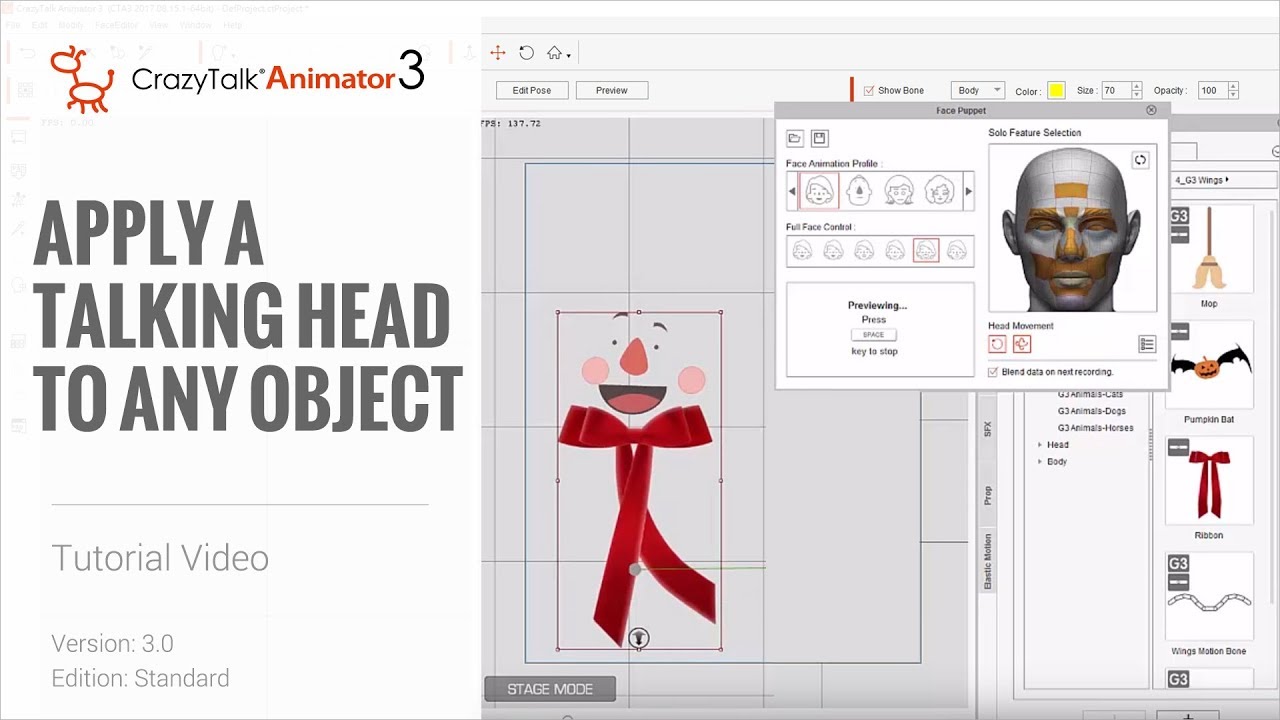Select the sixth Full Face Control preset
Image resolution: width=1280 pixels, height=720 pixels.
click(957, 251)
